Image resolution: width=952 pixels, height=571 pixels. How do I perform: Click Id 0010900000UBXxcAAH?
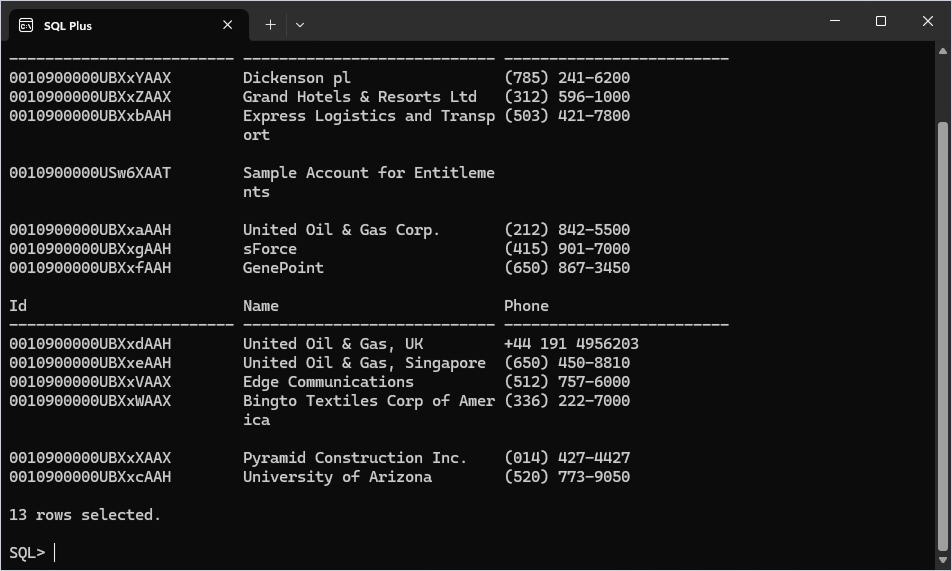point(90,476)
